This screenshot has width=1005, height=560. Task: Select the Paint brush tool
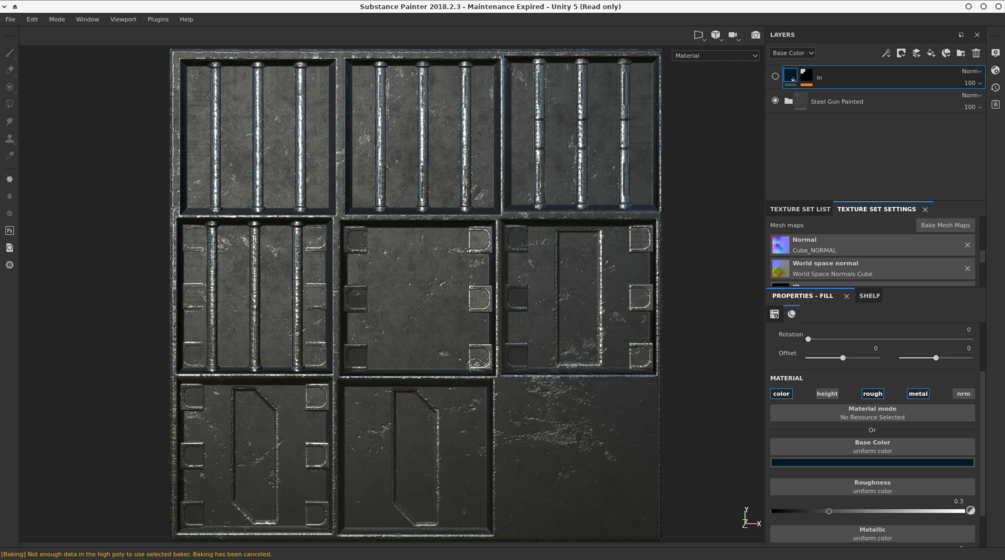pos(10,53)
